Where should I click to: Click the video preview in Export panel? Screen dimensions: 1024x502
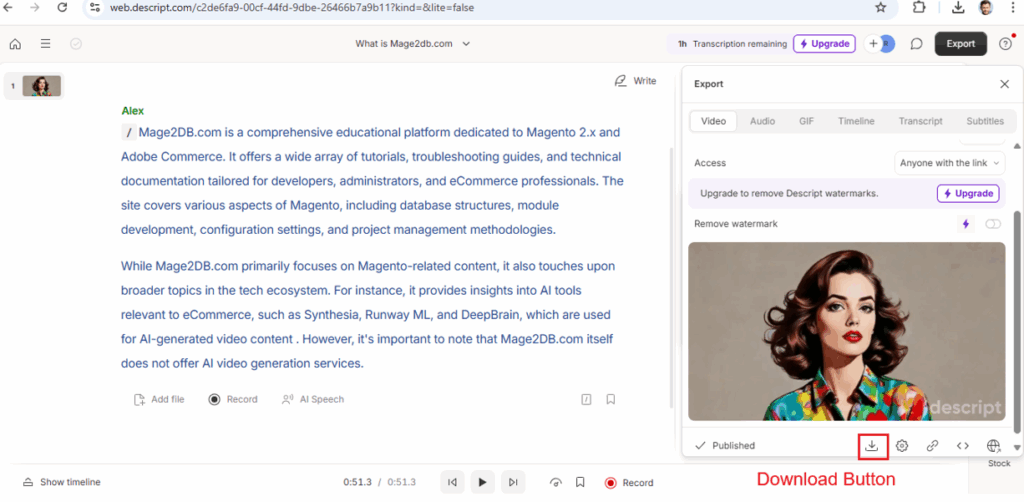tap(846, 332)
